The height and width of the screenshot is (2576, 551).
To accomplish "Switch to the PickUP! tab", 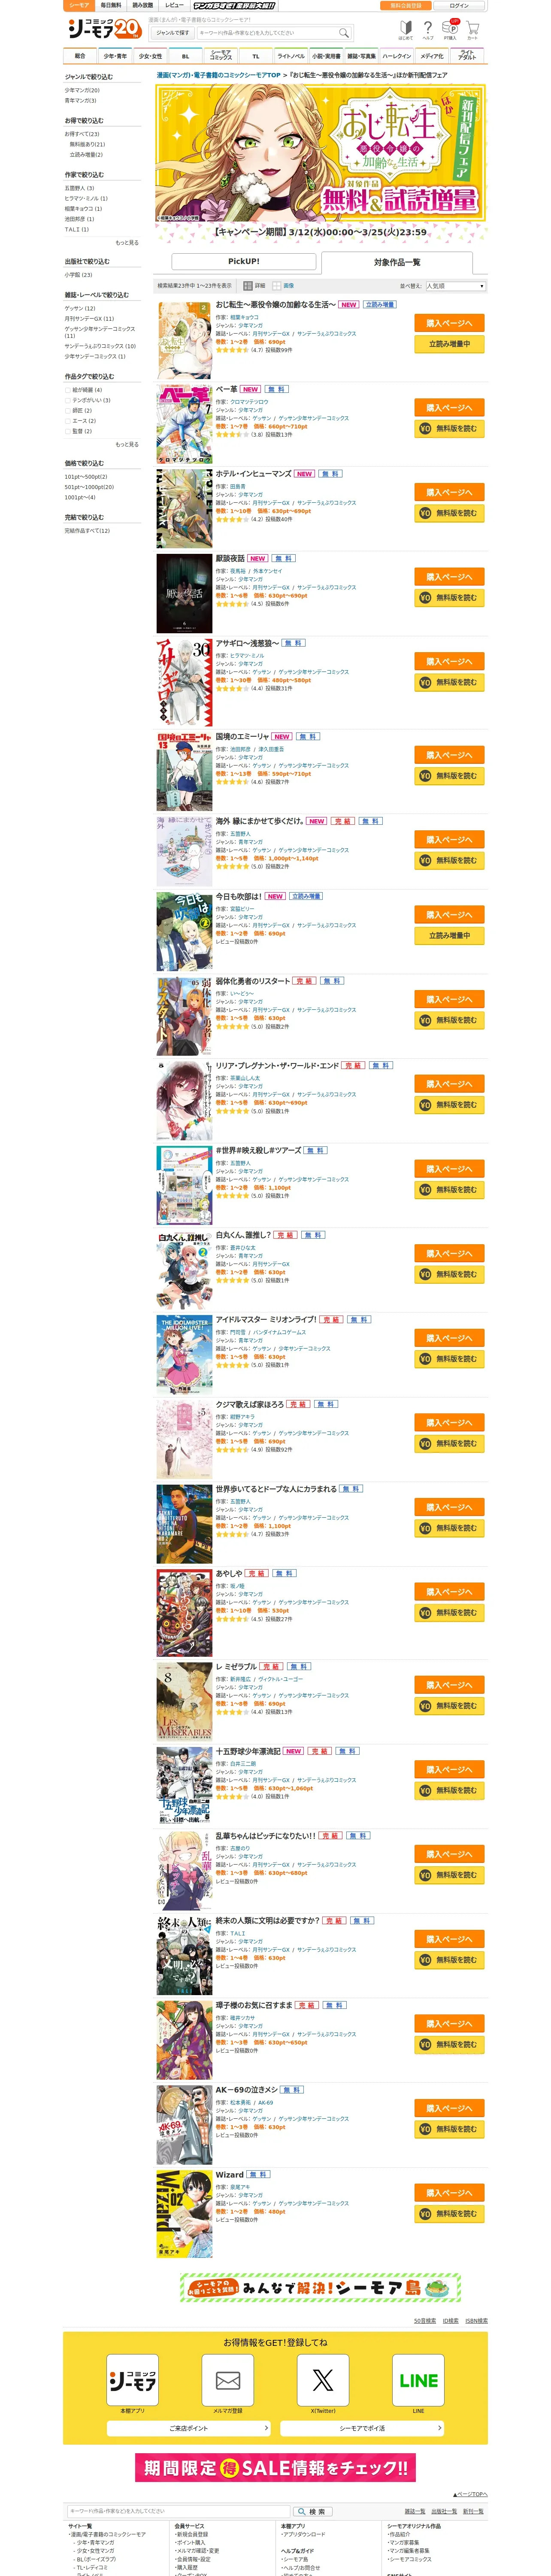I will coord(244,261).
